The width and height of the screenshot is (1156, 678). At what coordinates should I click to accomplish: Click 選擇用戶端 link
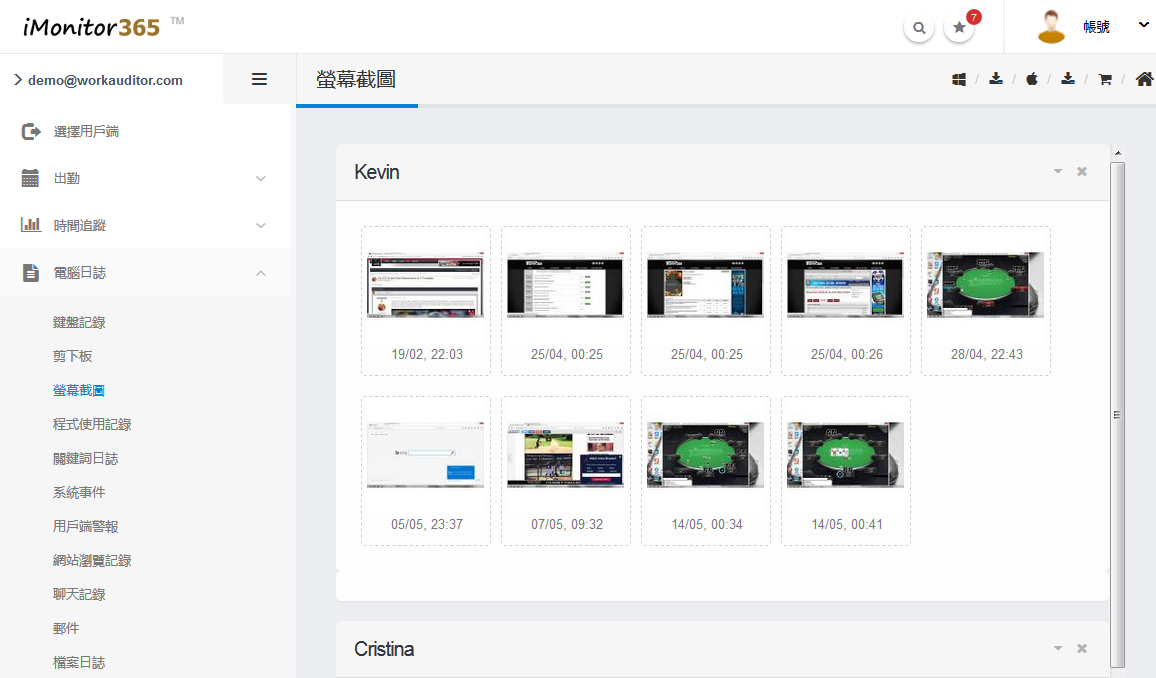(x=86, y=131)
